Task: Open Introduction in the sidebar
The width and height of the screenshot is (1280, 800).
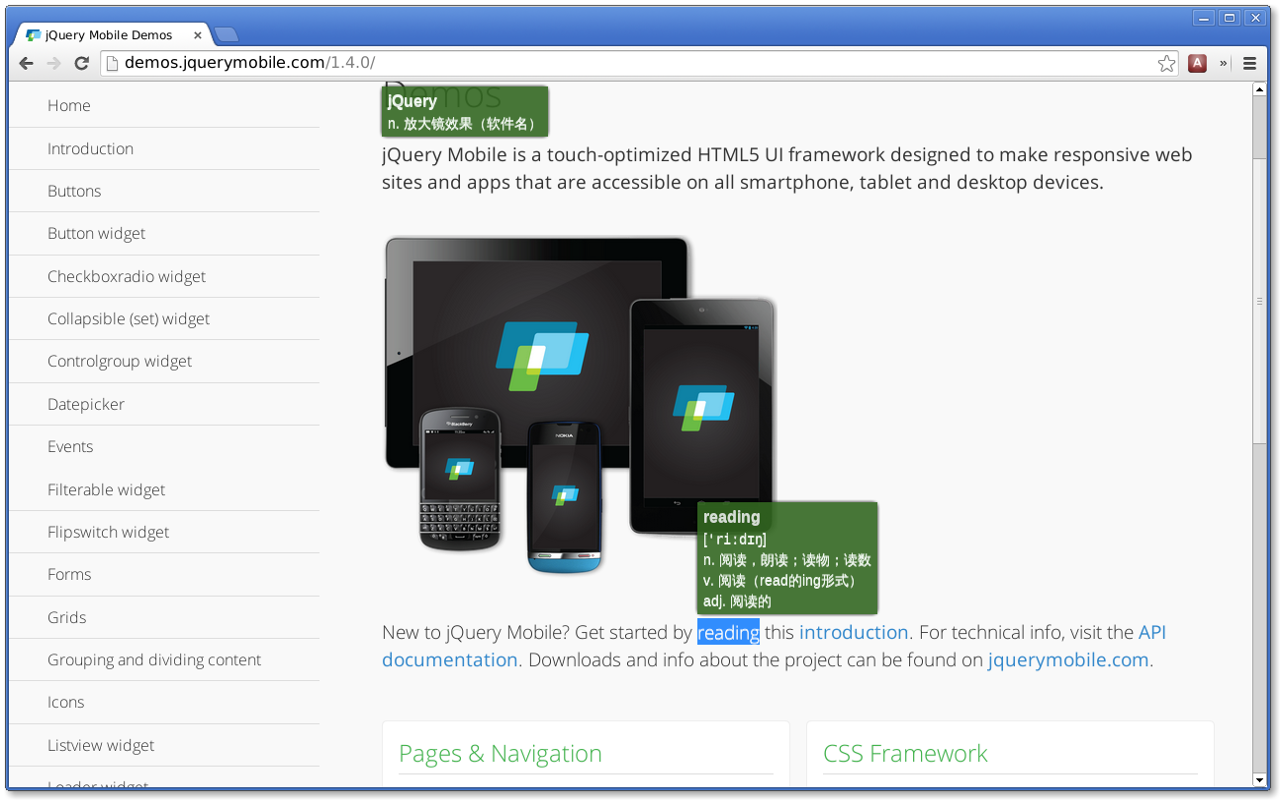Action: point(164,149)
